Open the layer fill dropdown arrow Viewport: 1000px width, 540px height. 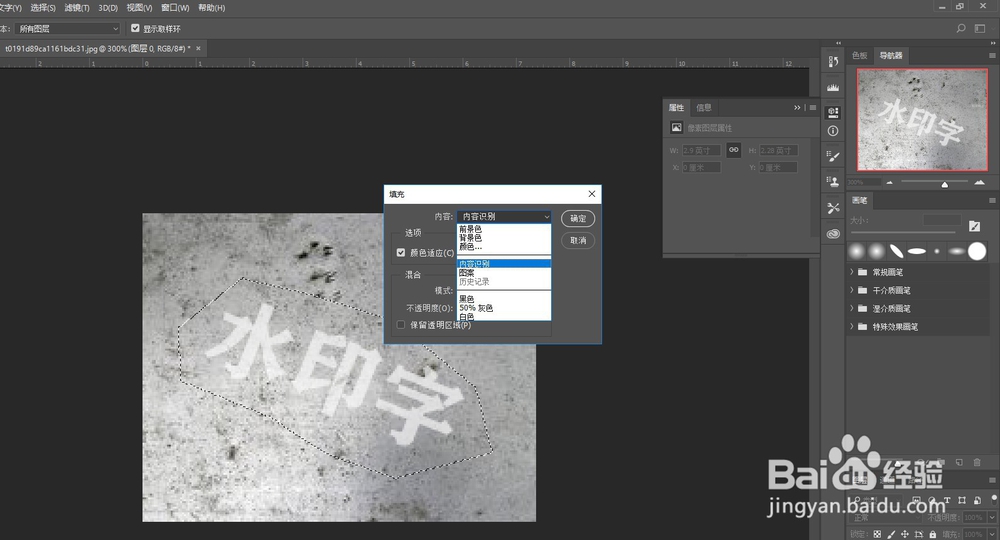point(992,534)
